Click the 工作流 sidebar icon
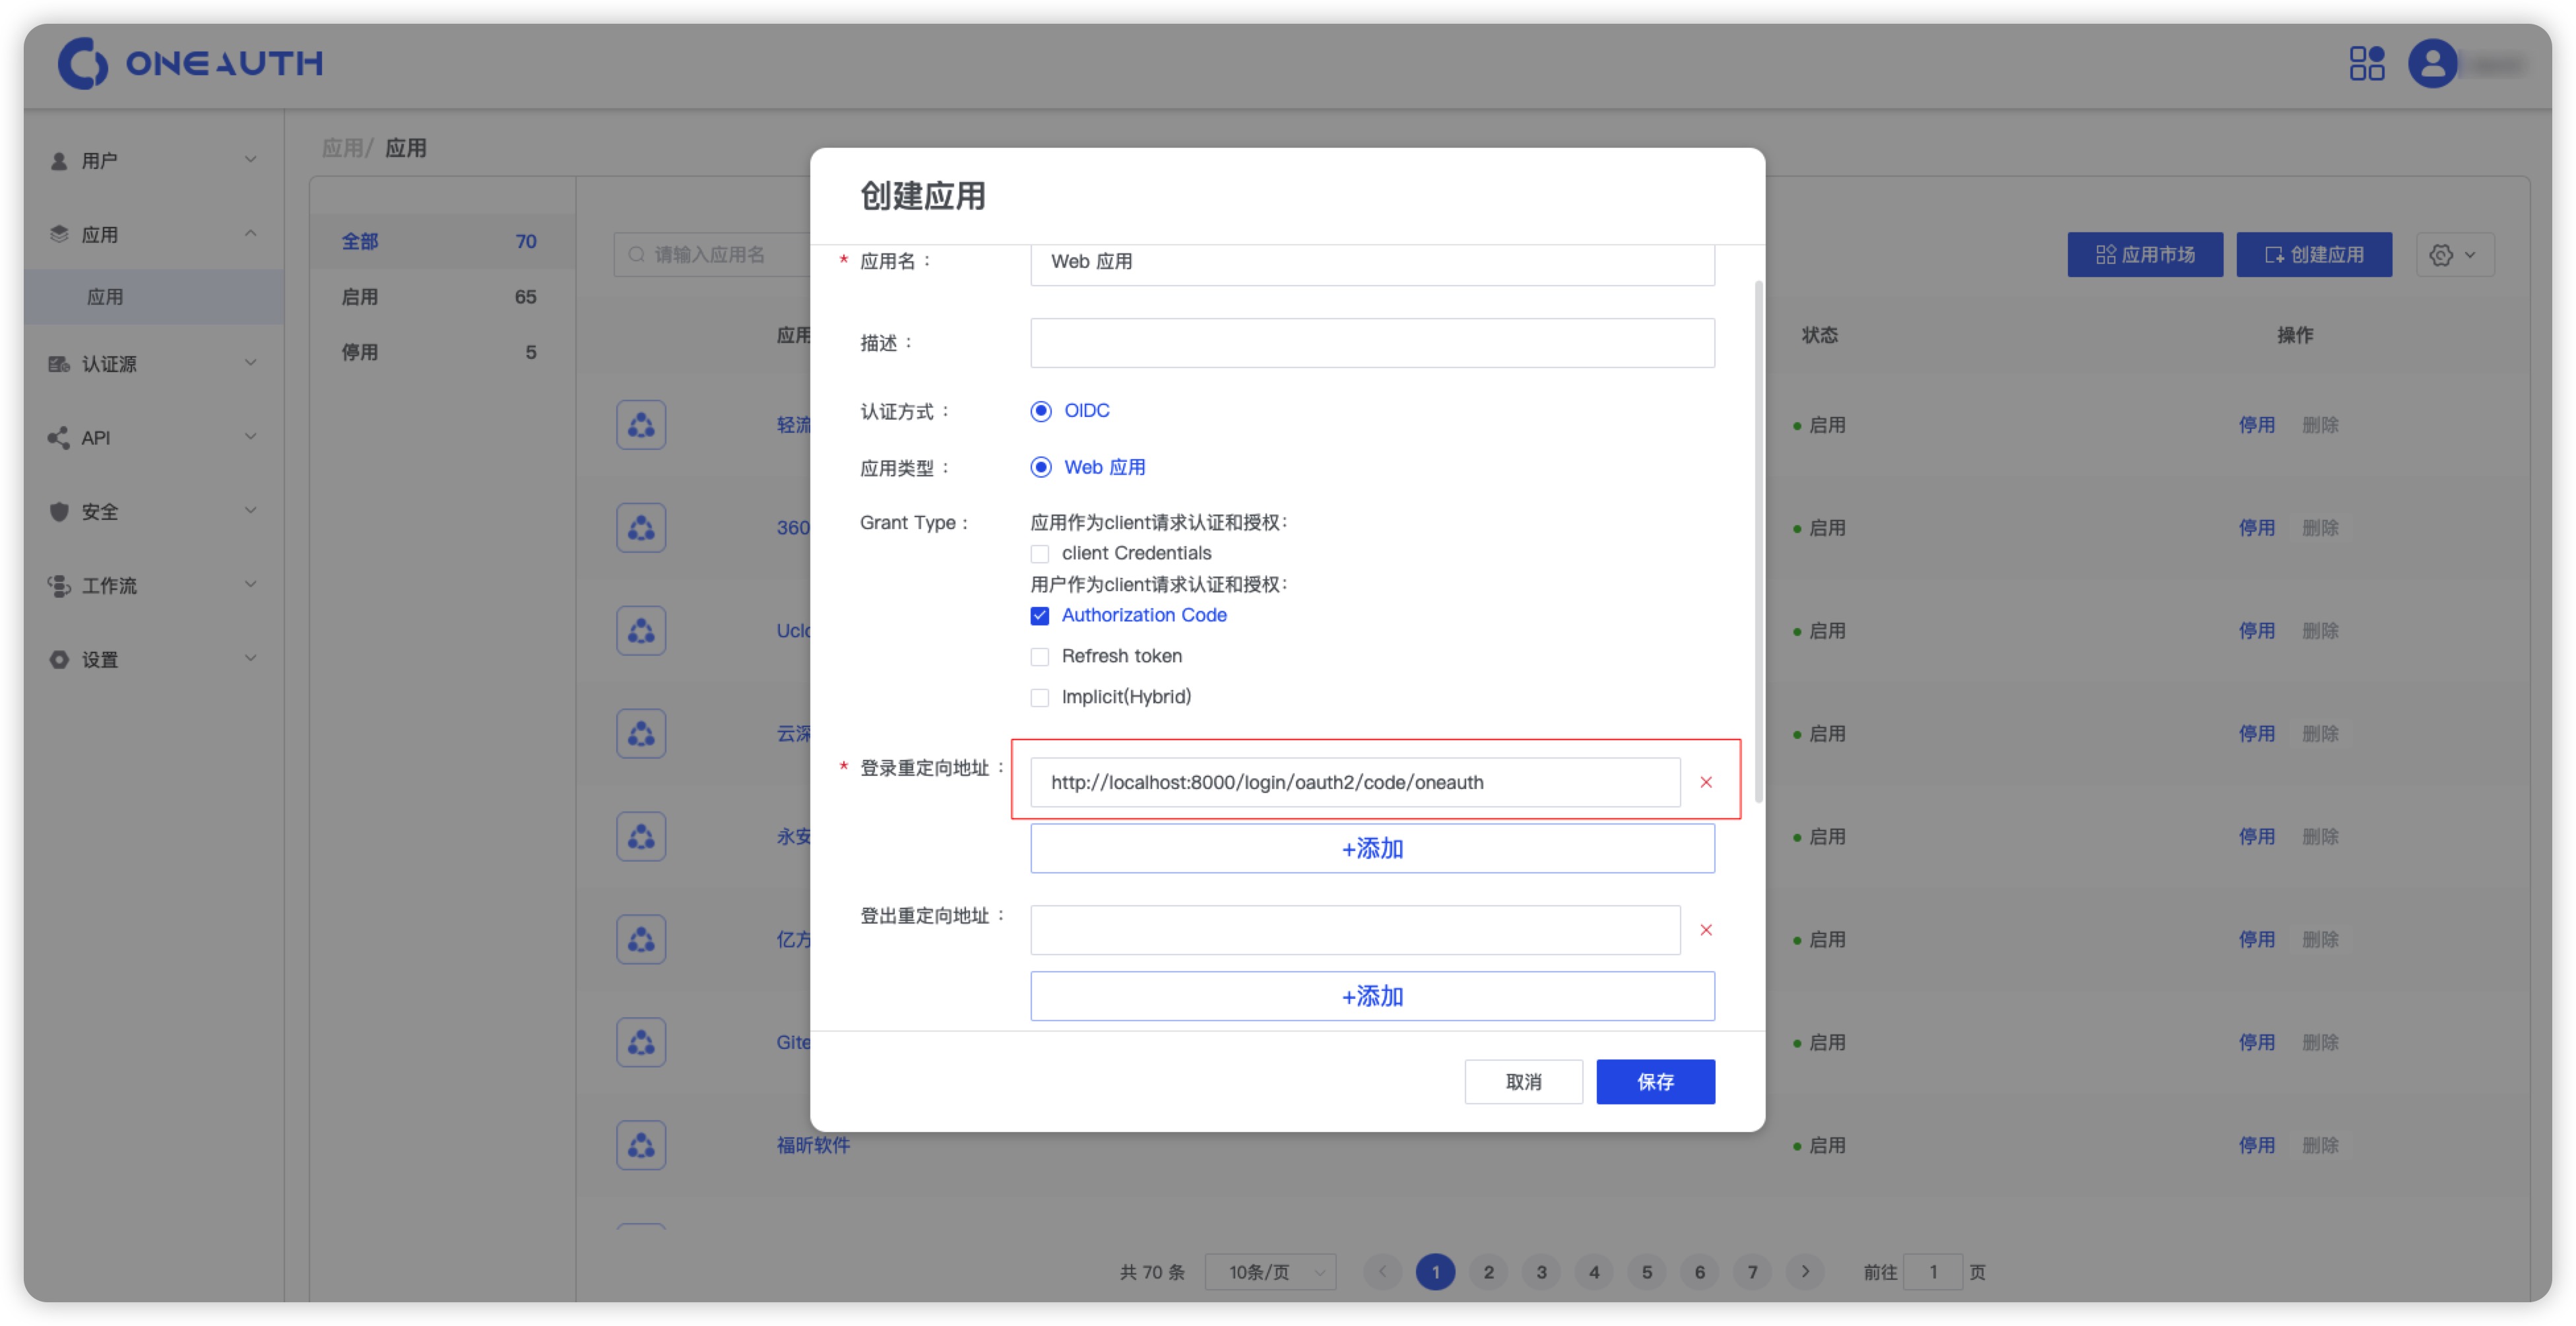 point(59,585)
